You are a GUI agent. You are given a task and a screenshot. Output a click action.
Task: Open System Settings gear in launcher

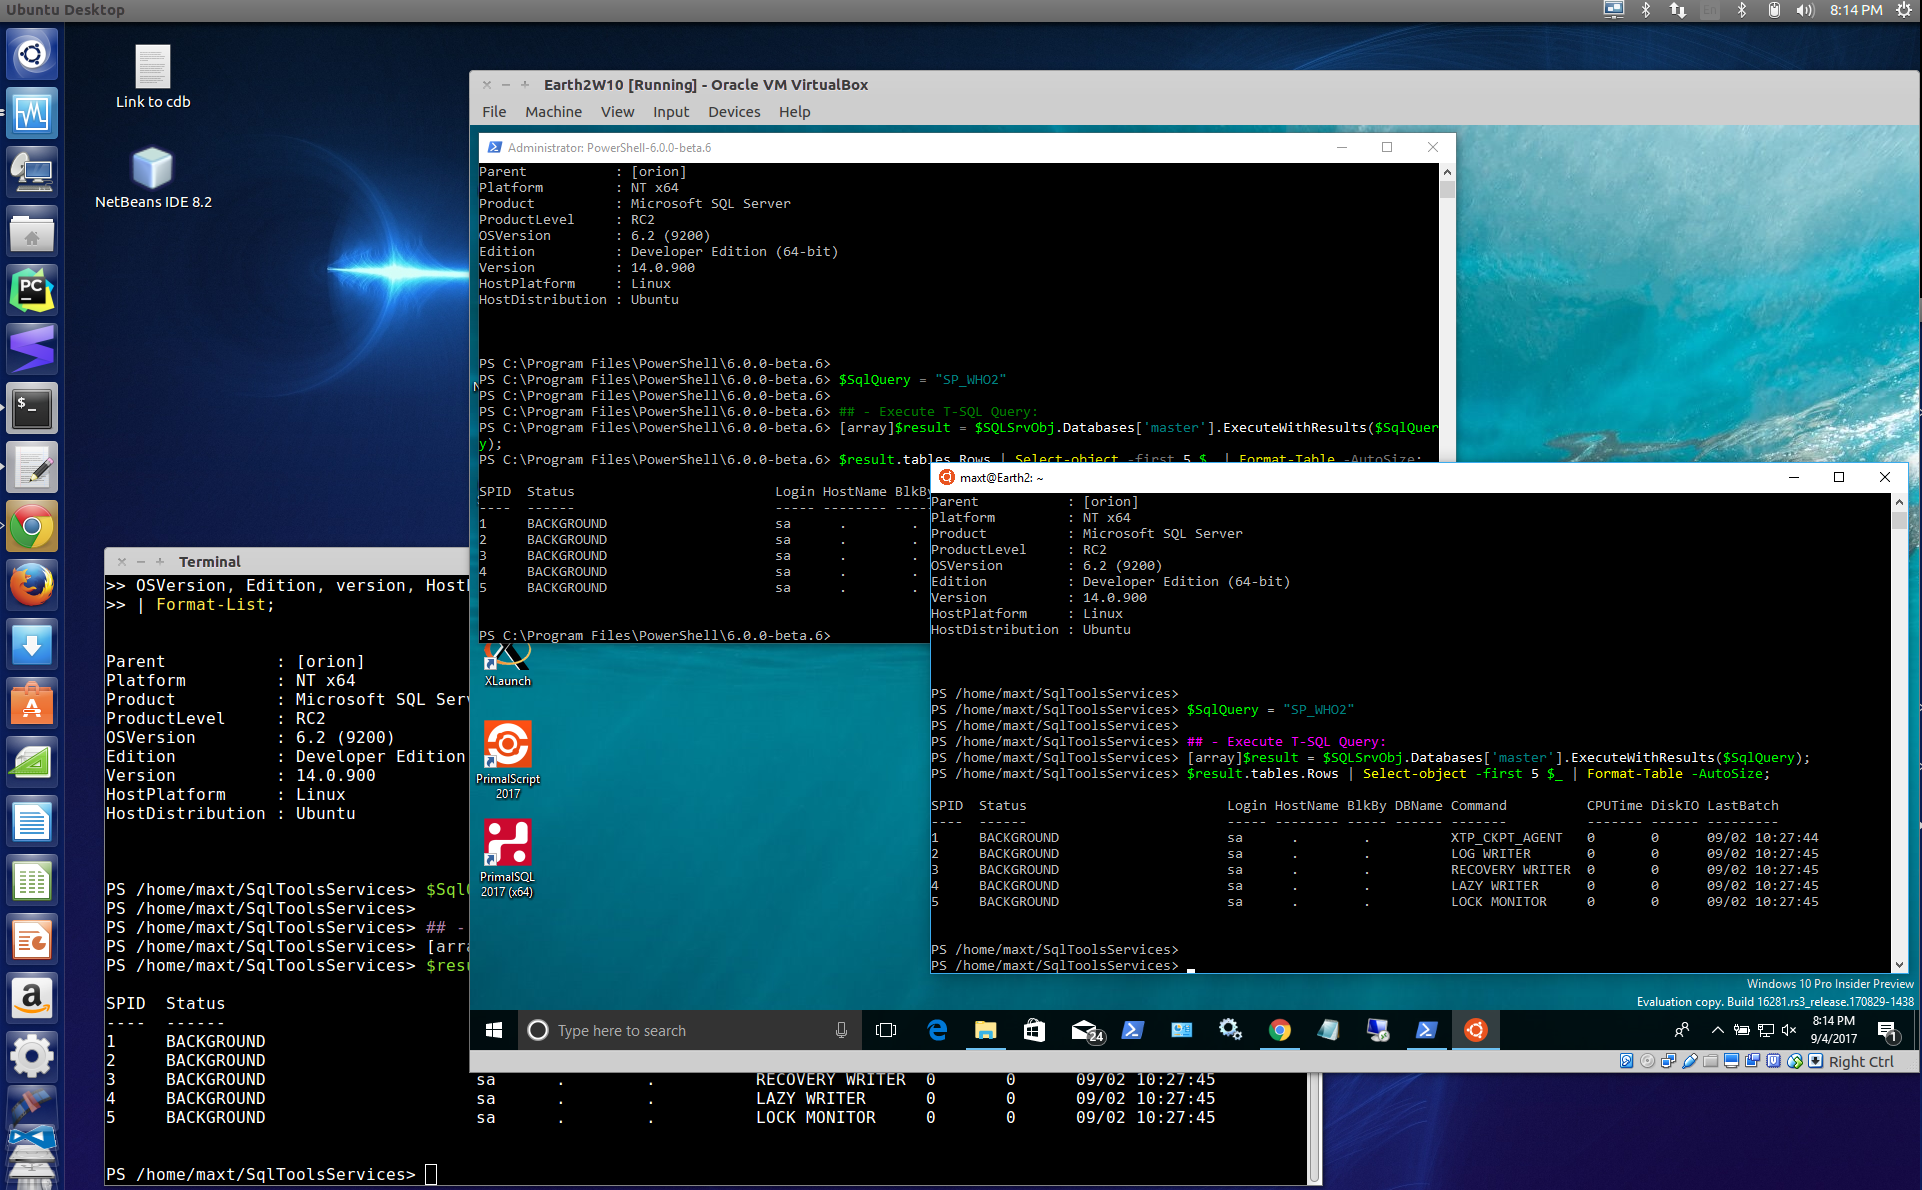pos(32,1057)
